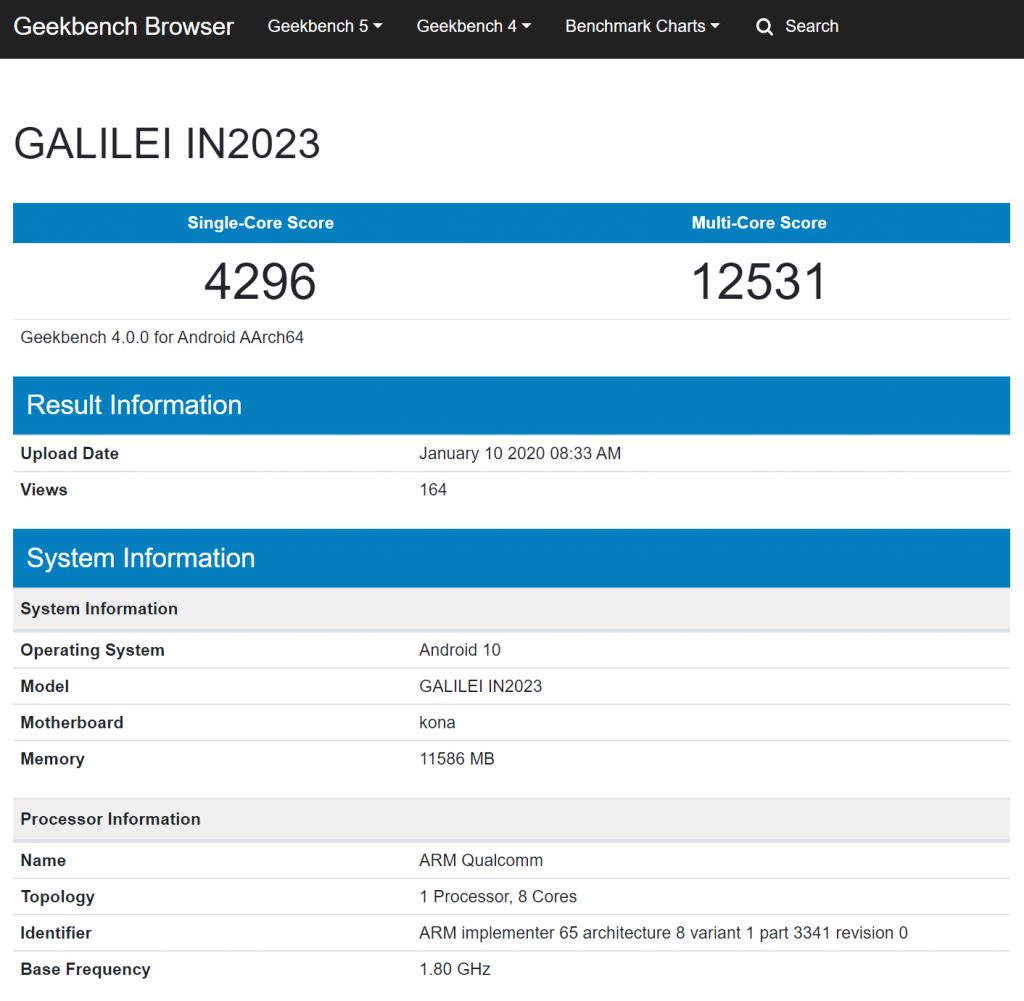Click the Multi-Core Score column header
Viewport: 1024px width, 1001px height.
tap(759, 223)
